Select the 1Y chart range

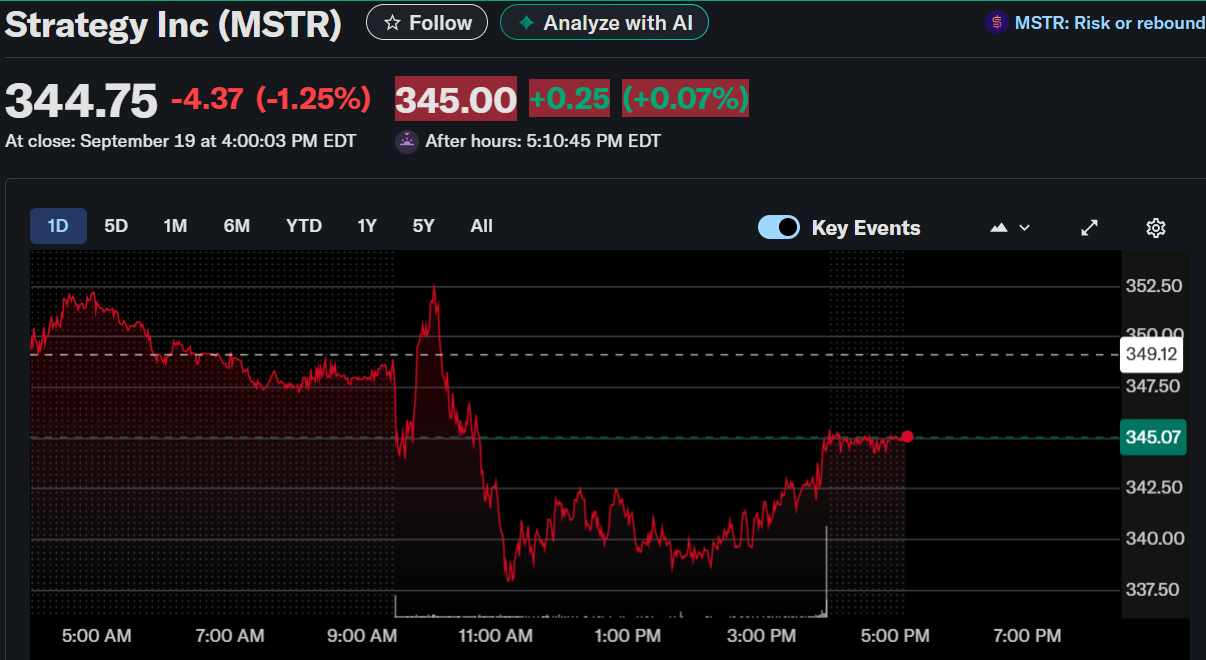(x=367, y=226)
